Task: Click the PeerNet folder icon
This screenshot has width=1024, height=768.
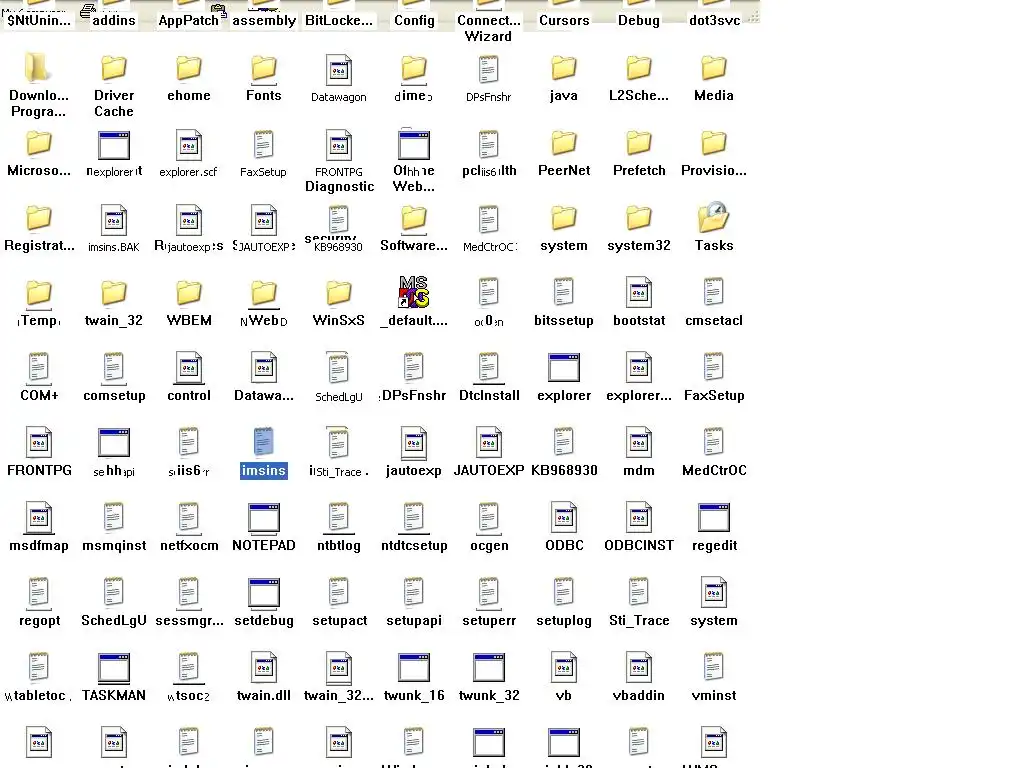Action: tap(564, 143)
